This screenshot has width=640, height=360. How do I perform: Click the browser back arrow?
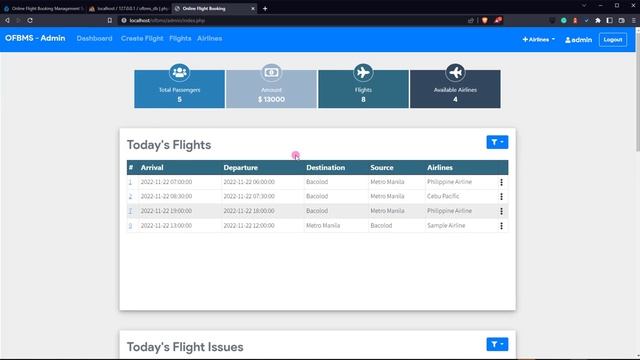click(x=7, y=20)
